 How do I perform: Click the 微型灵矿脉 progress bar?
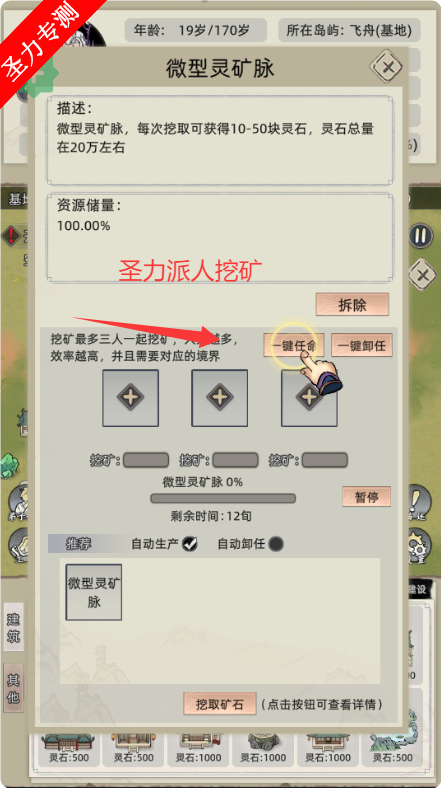[x=223, y=498]
